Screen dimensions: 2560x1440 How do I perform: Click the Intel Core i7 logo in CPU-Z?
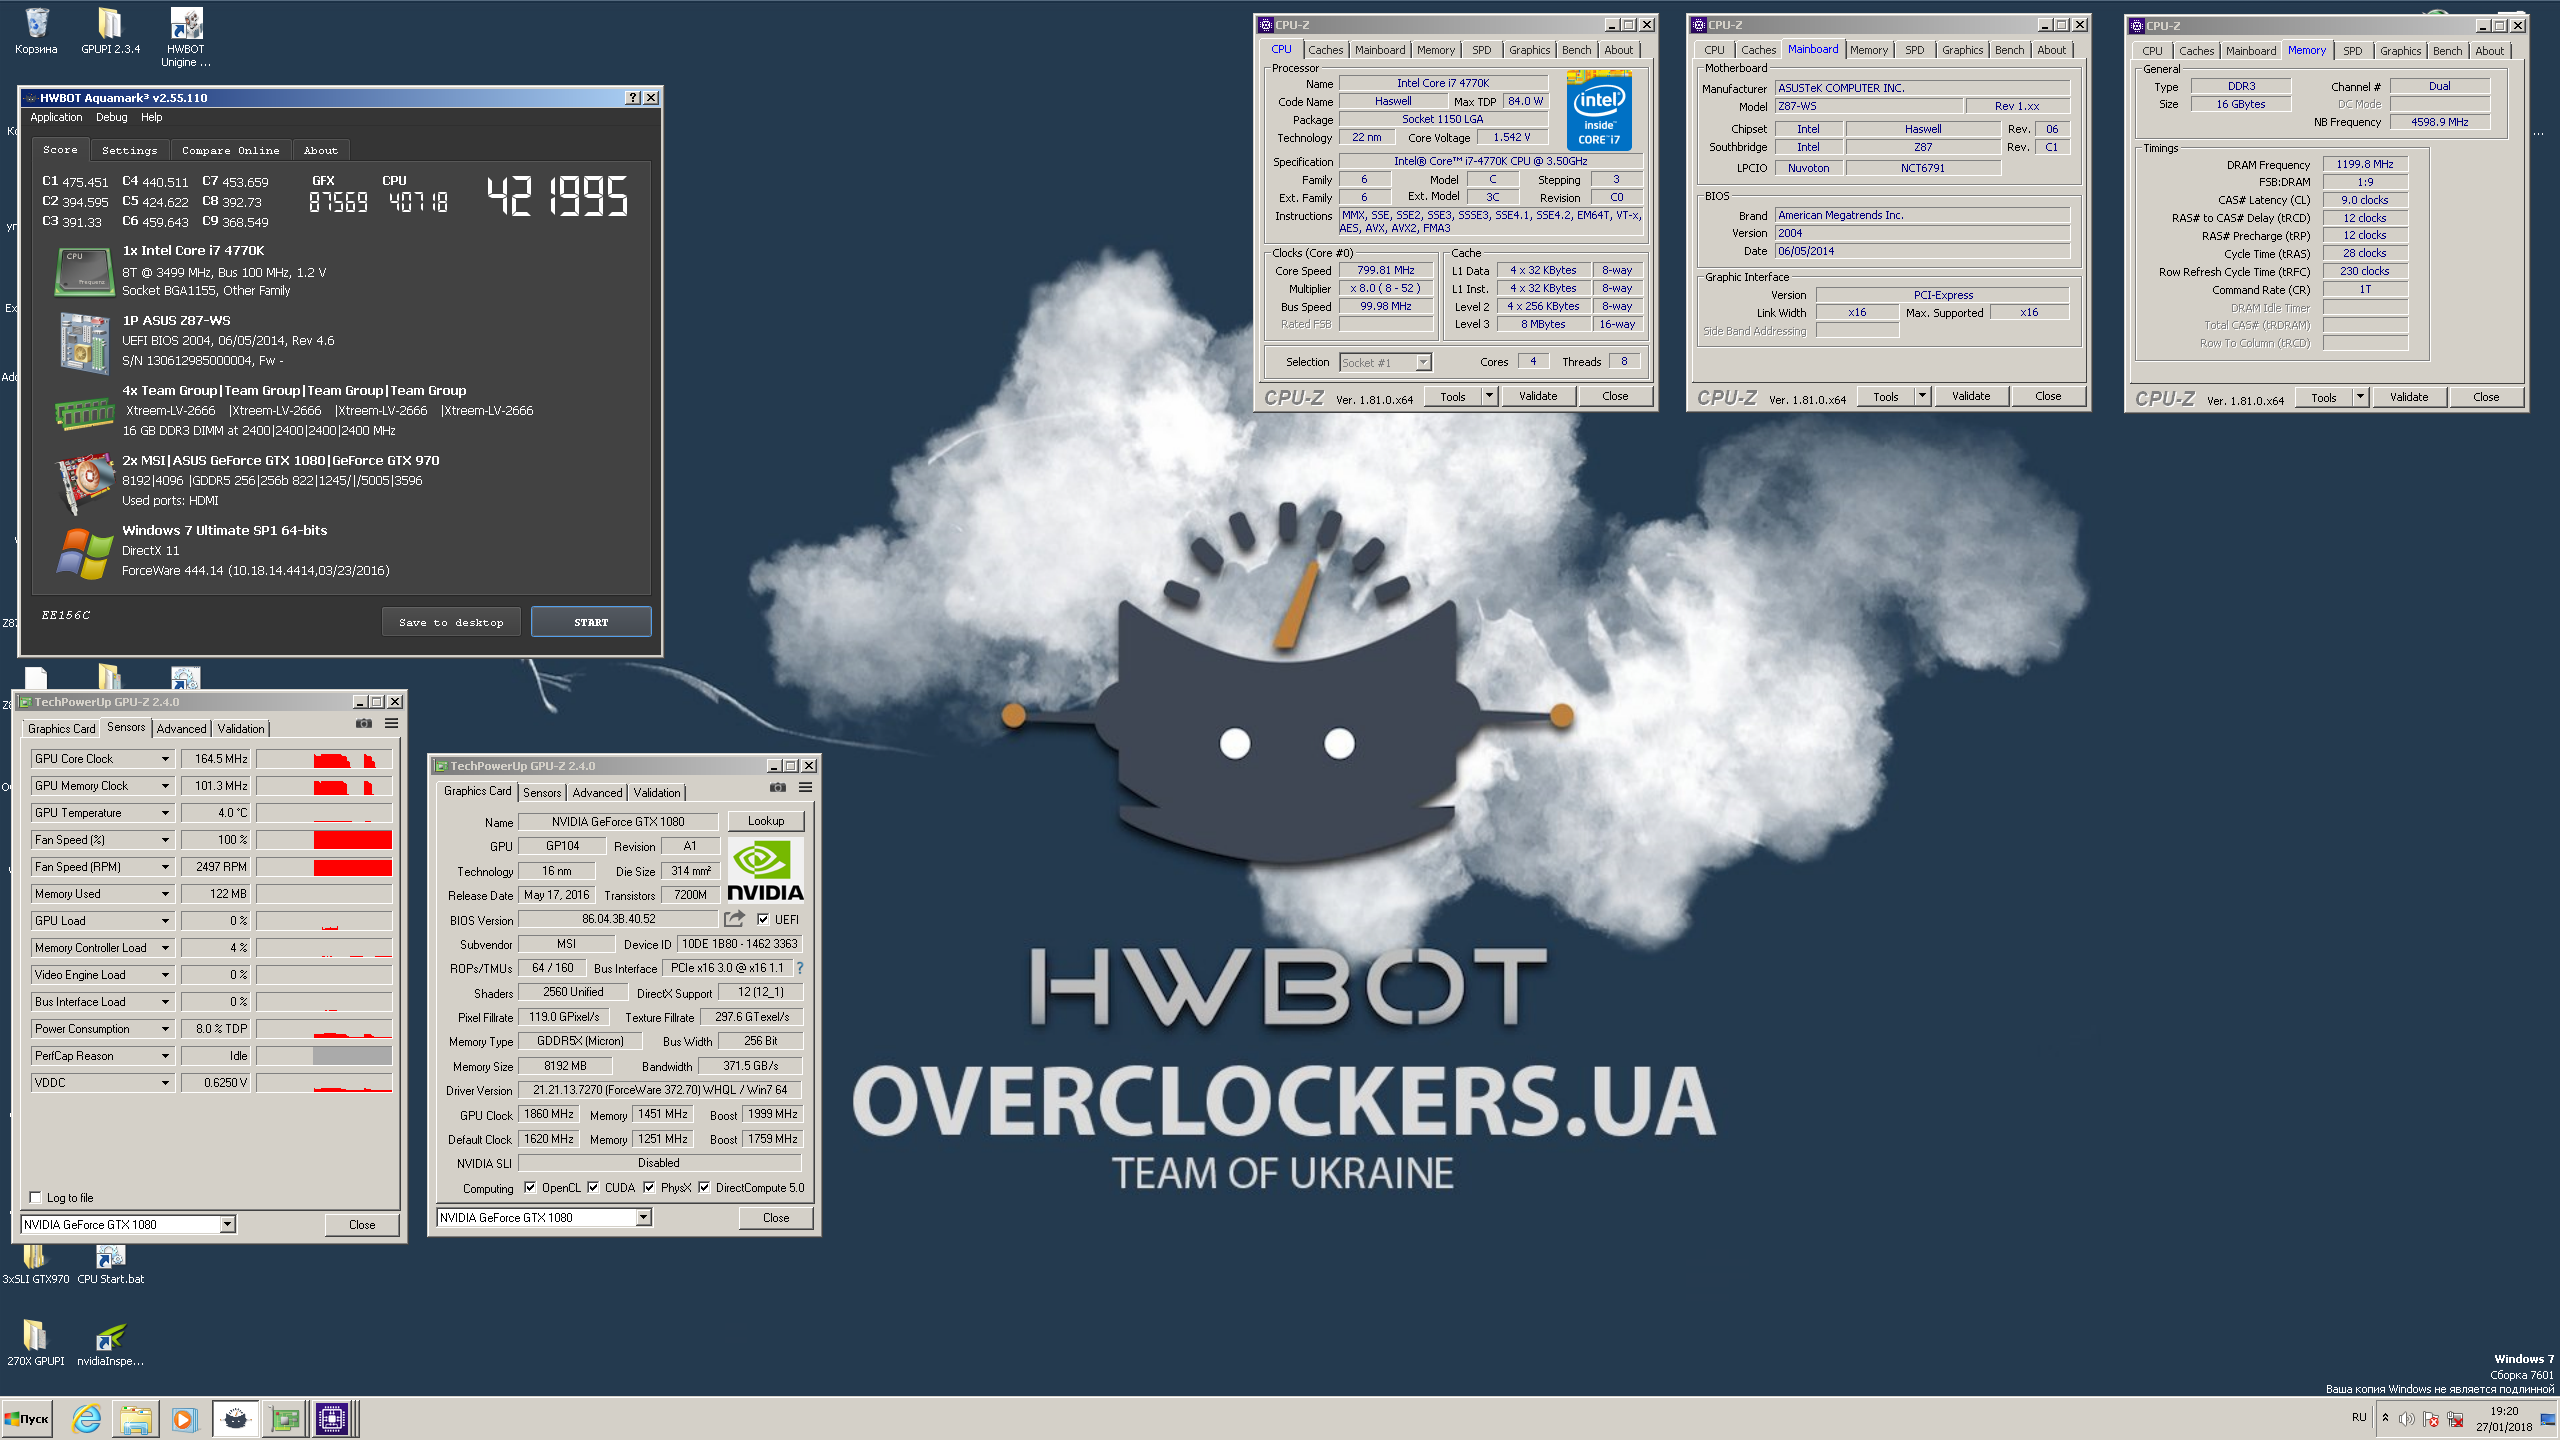1599,110
